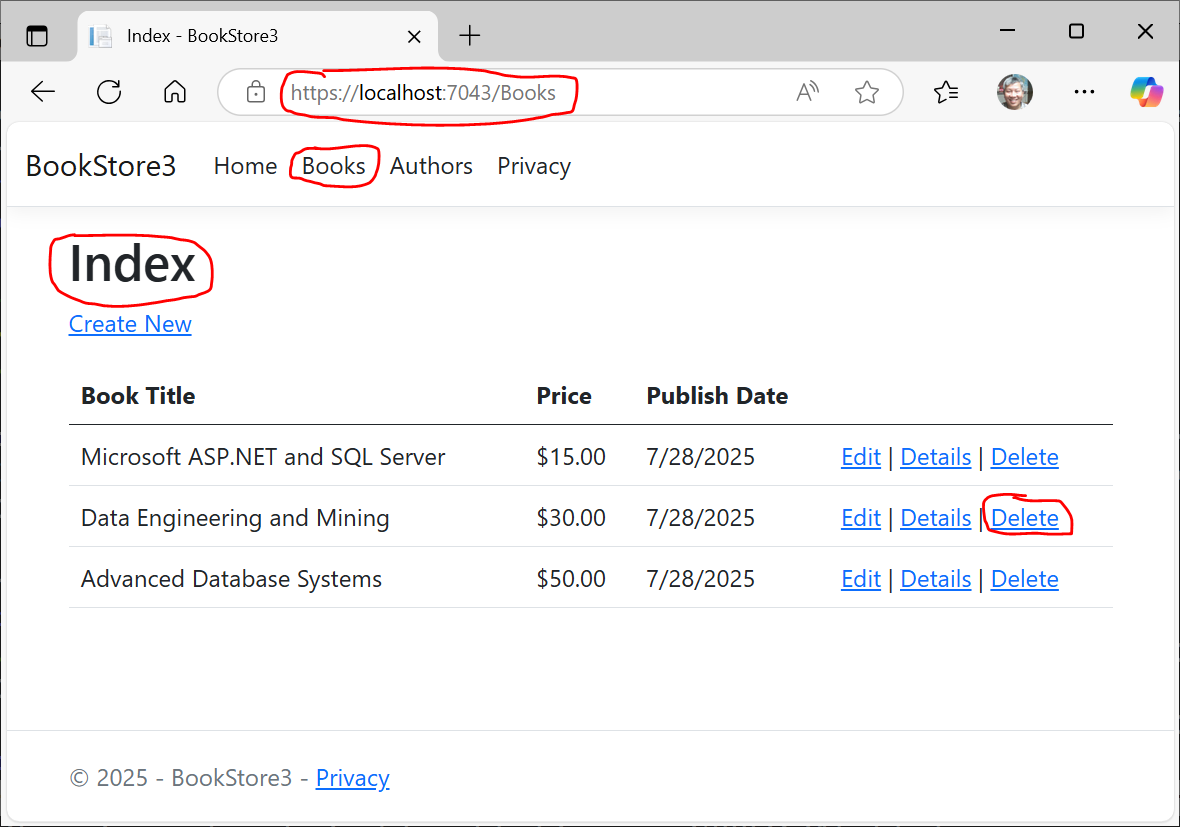Close the Index - BookStore3 tab
Viewport: 1180px width, 827px height.
click(414, 36)
